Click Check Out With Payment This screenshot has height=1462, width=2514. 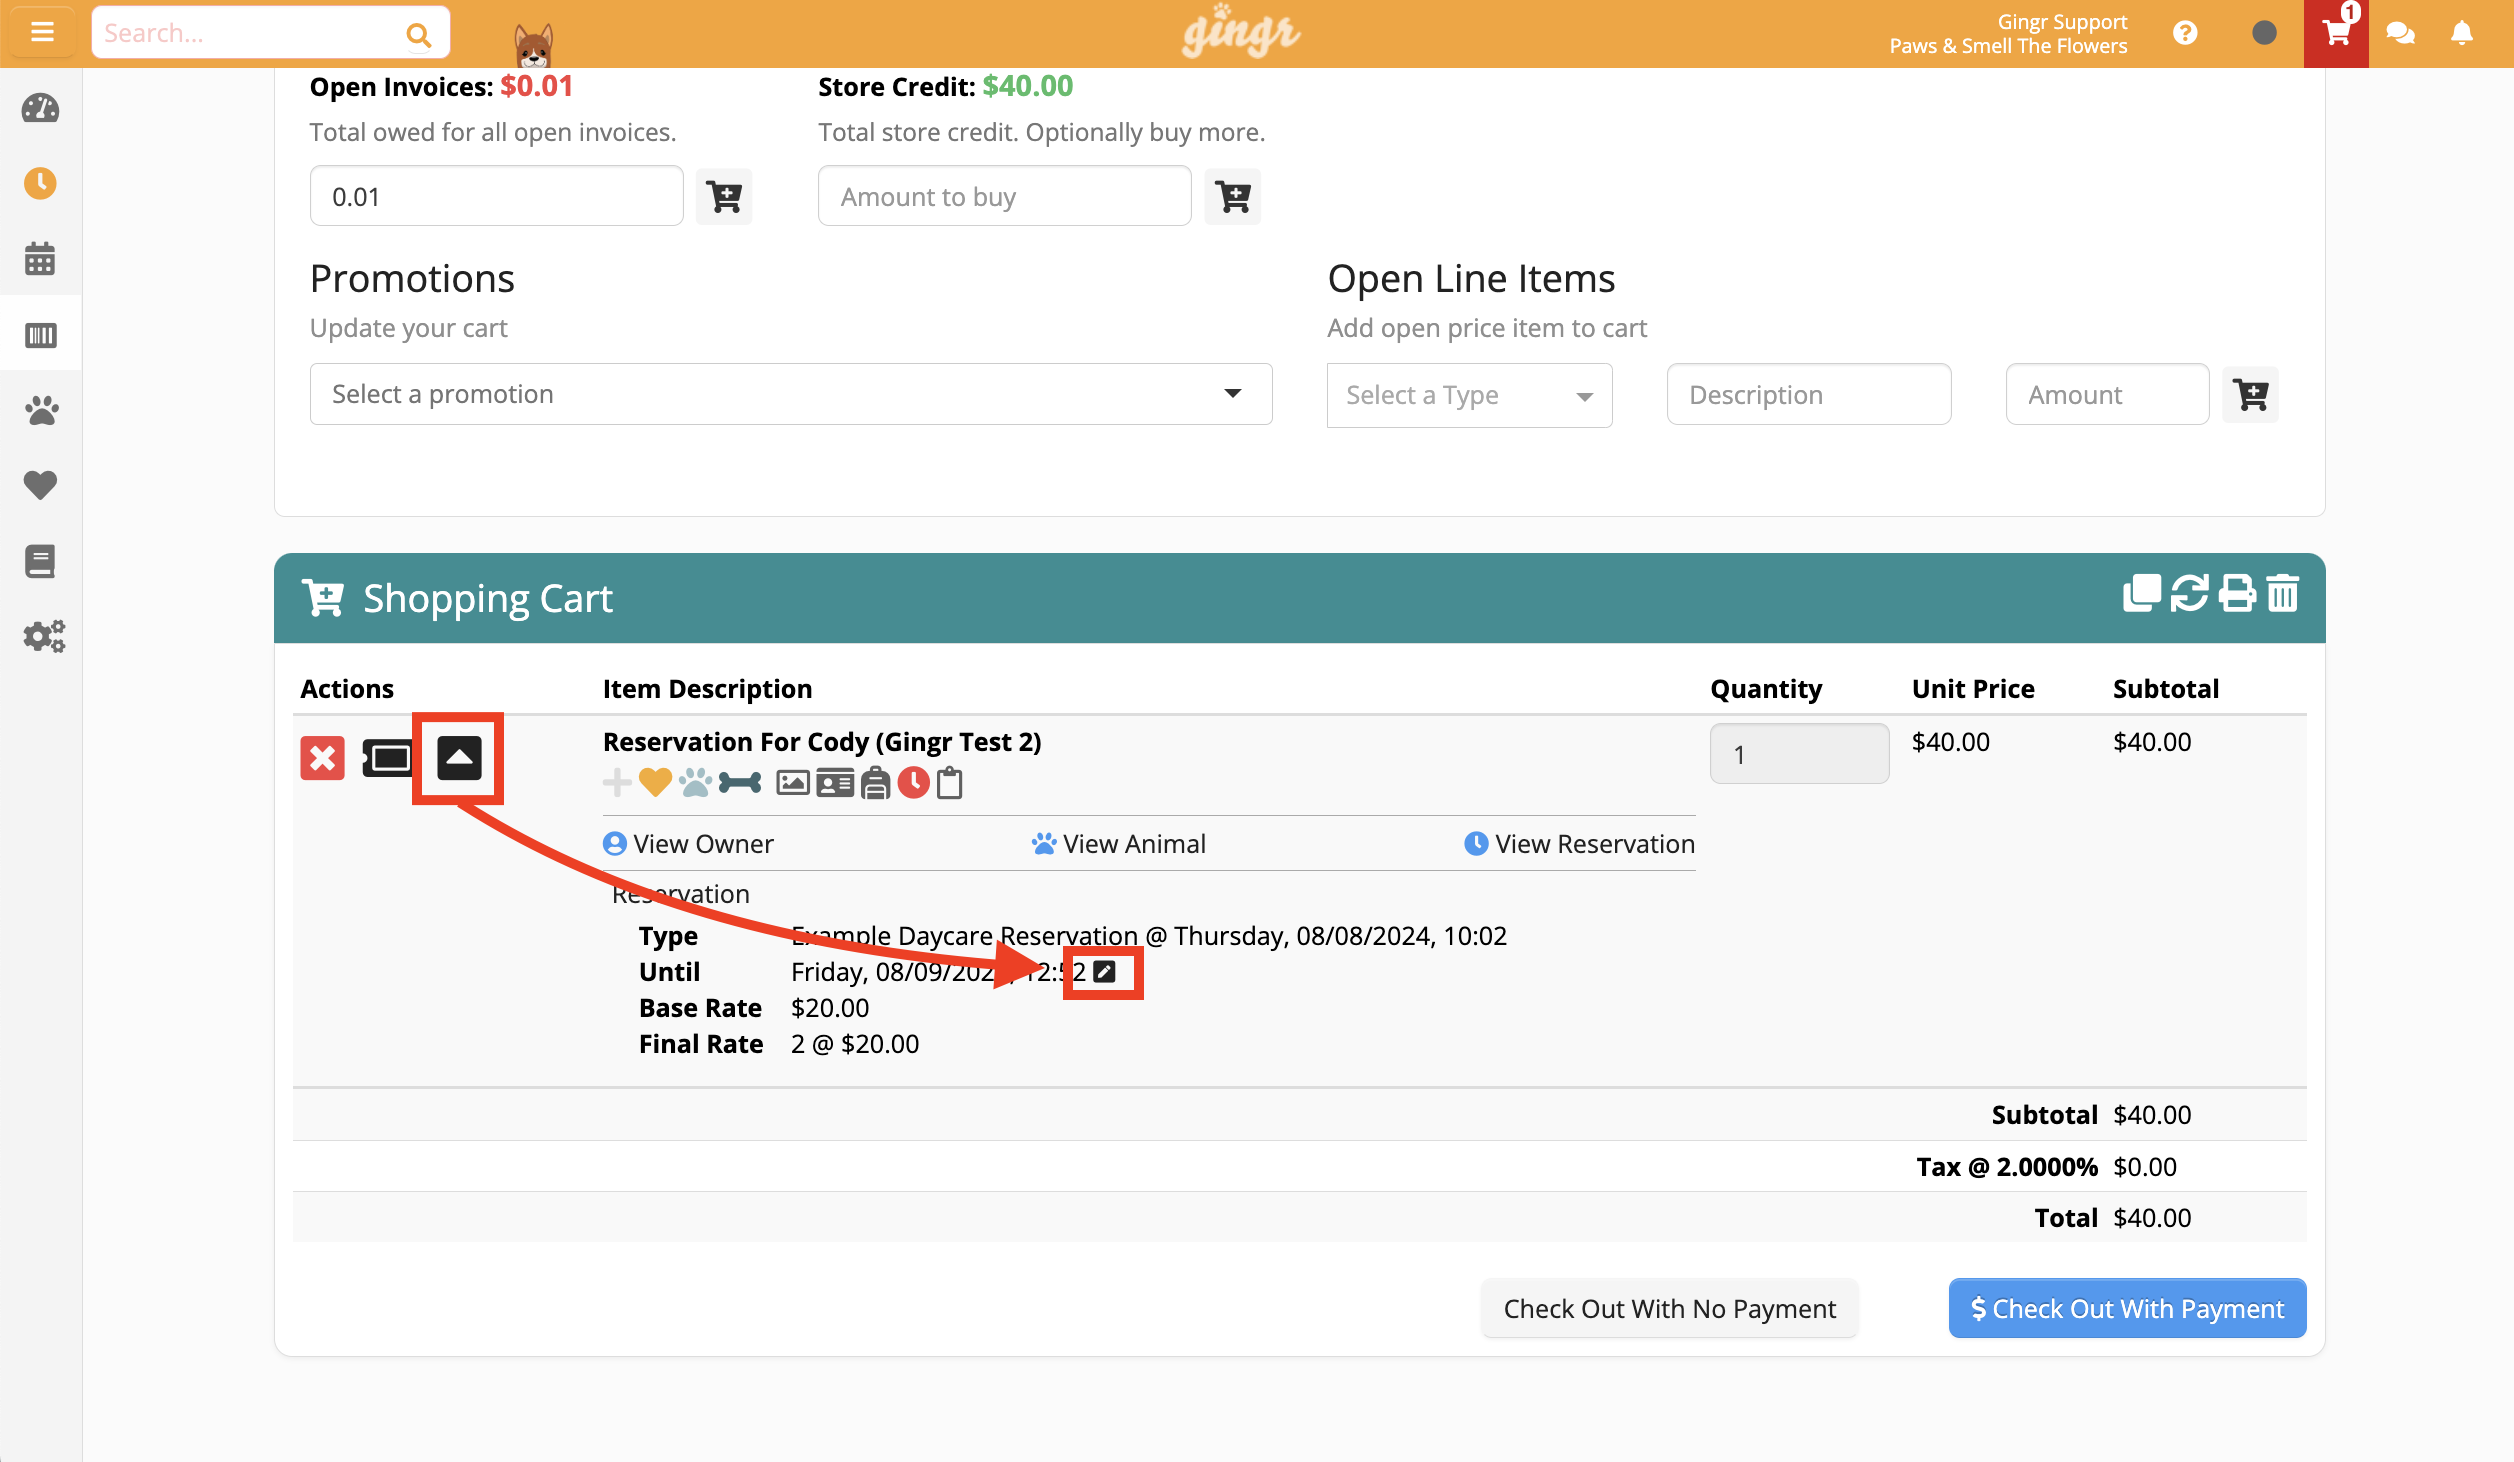click(2127, 1308)
